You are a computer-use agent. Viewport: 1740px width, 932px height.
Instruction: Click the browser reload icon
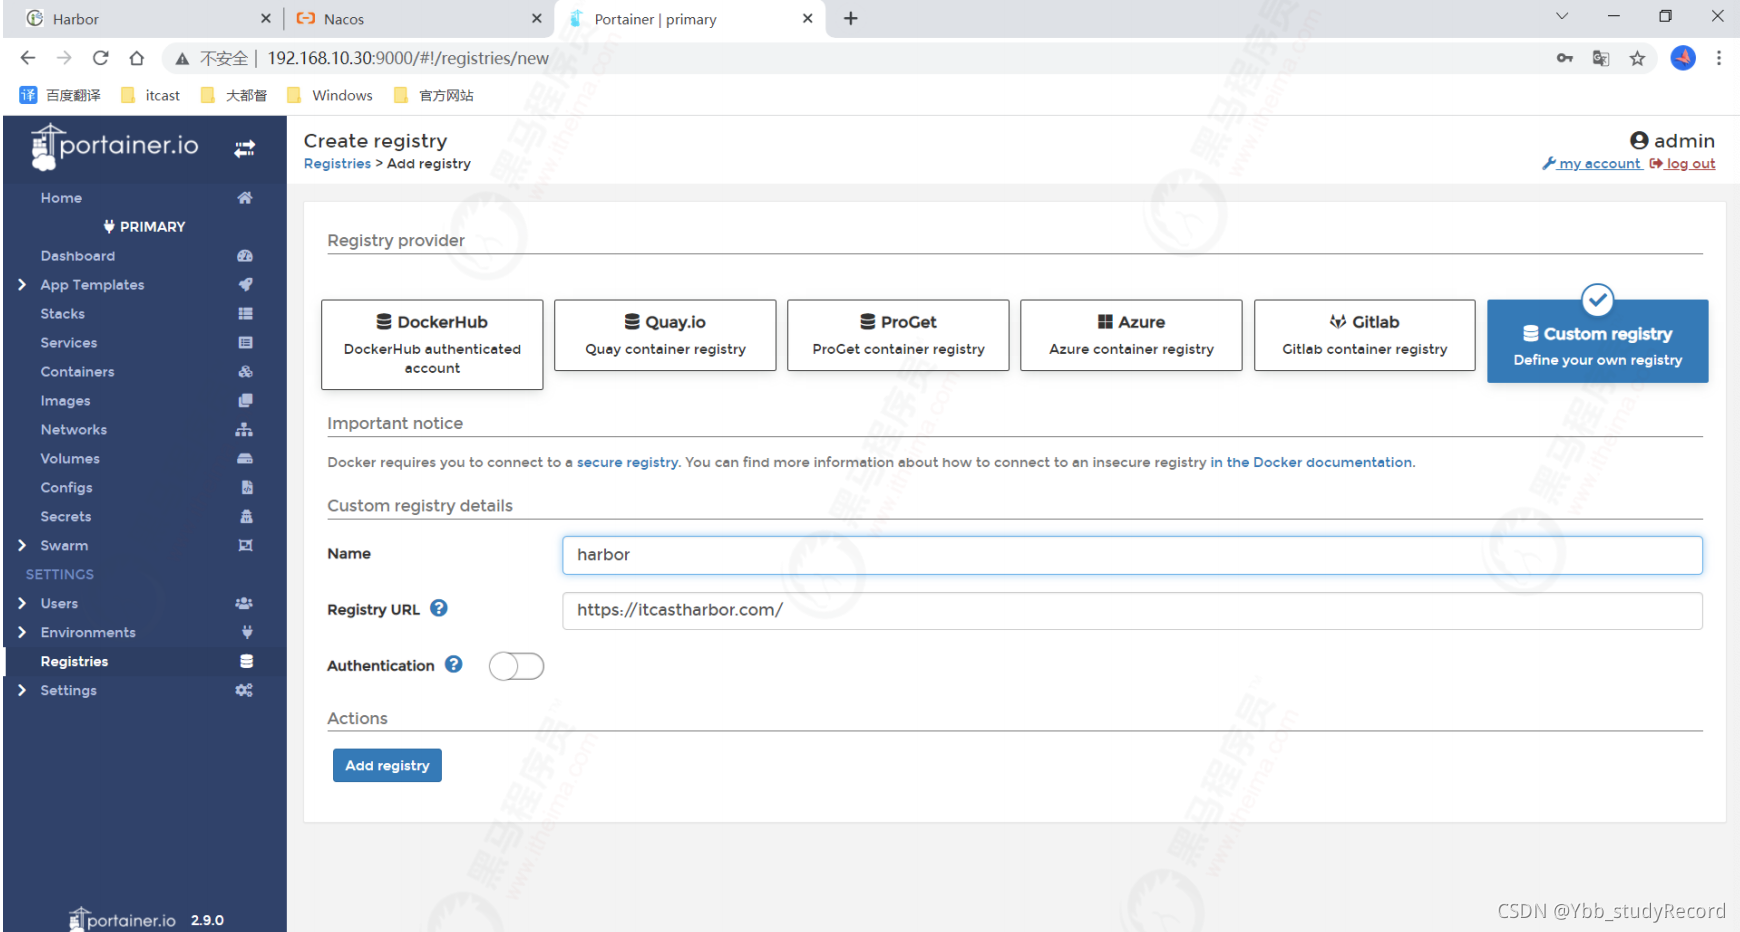click(x=101, y=58)
